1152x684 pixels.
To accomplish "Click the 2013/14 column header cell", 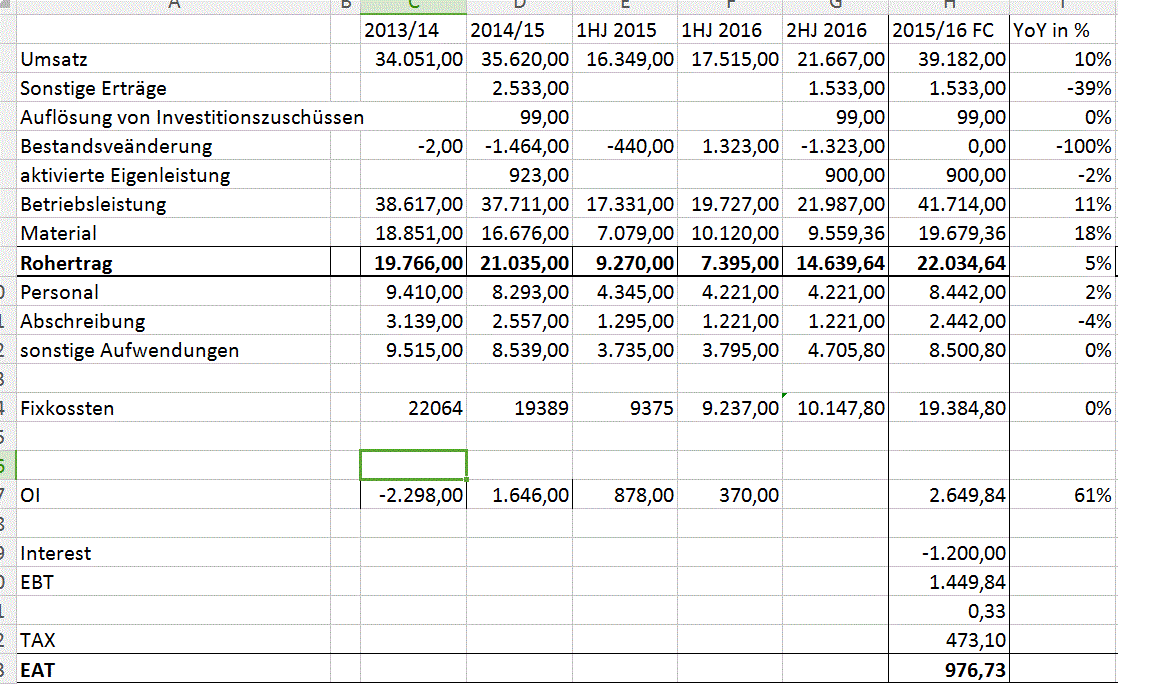I will (x=413, y=30).
